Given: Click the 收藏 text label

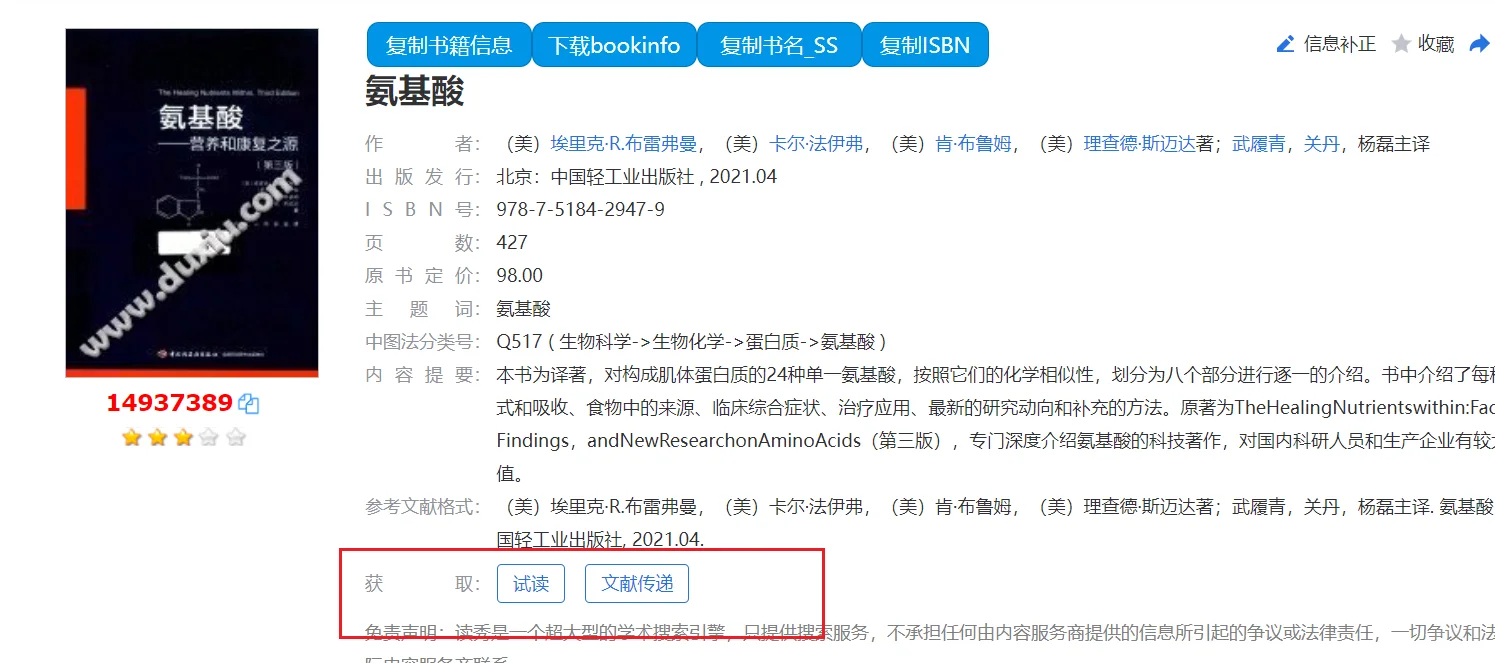Looking at the screenshot, I should tap(1436, 44).
